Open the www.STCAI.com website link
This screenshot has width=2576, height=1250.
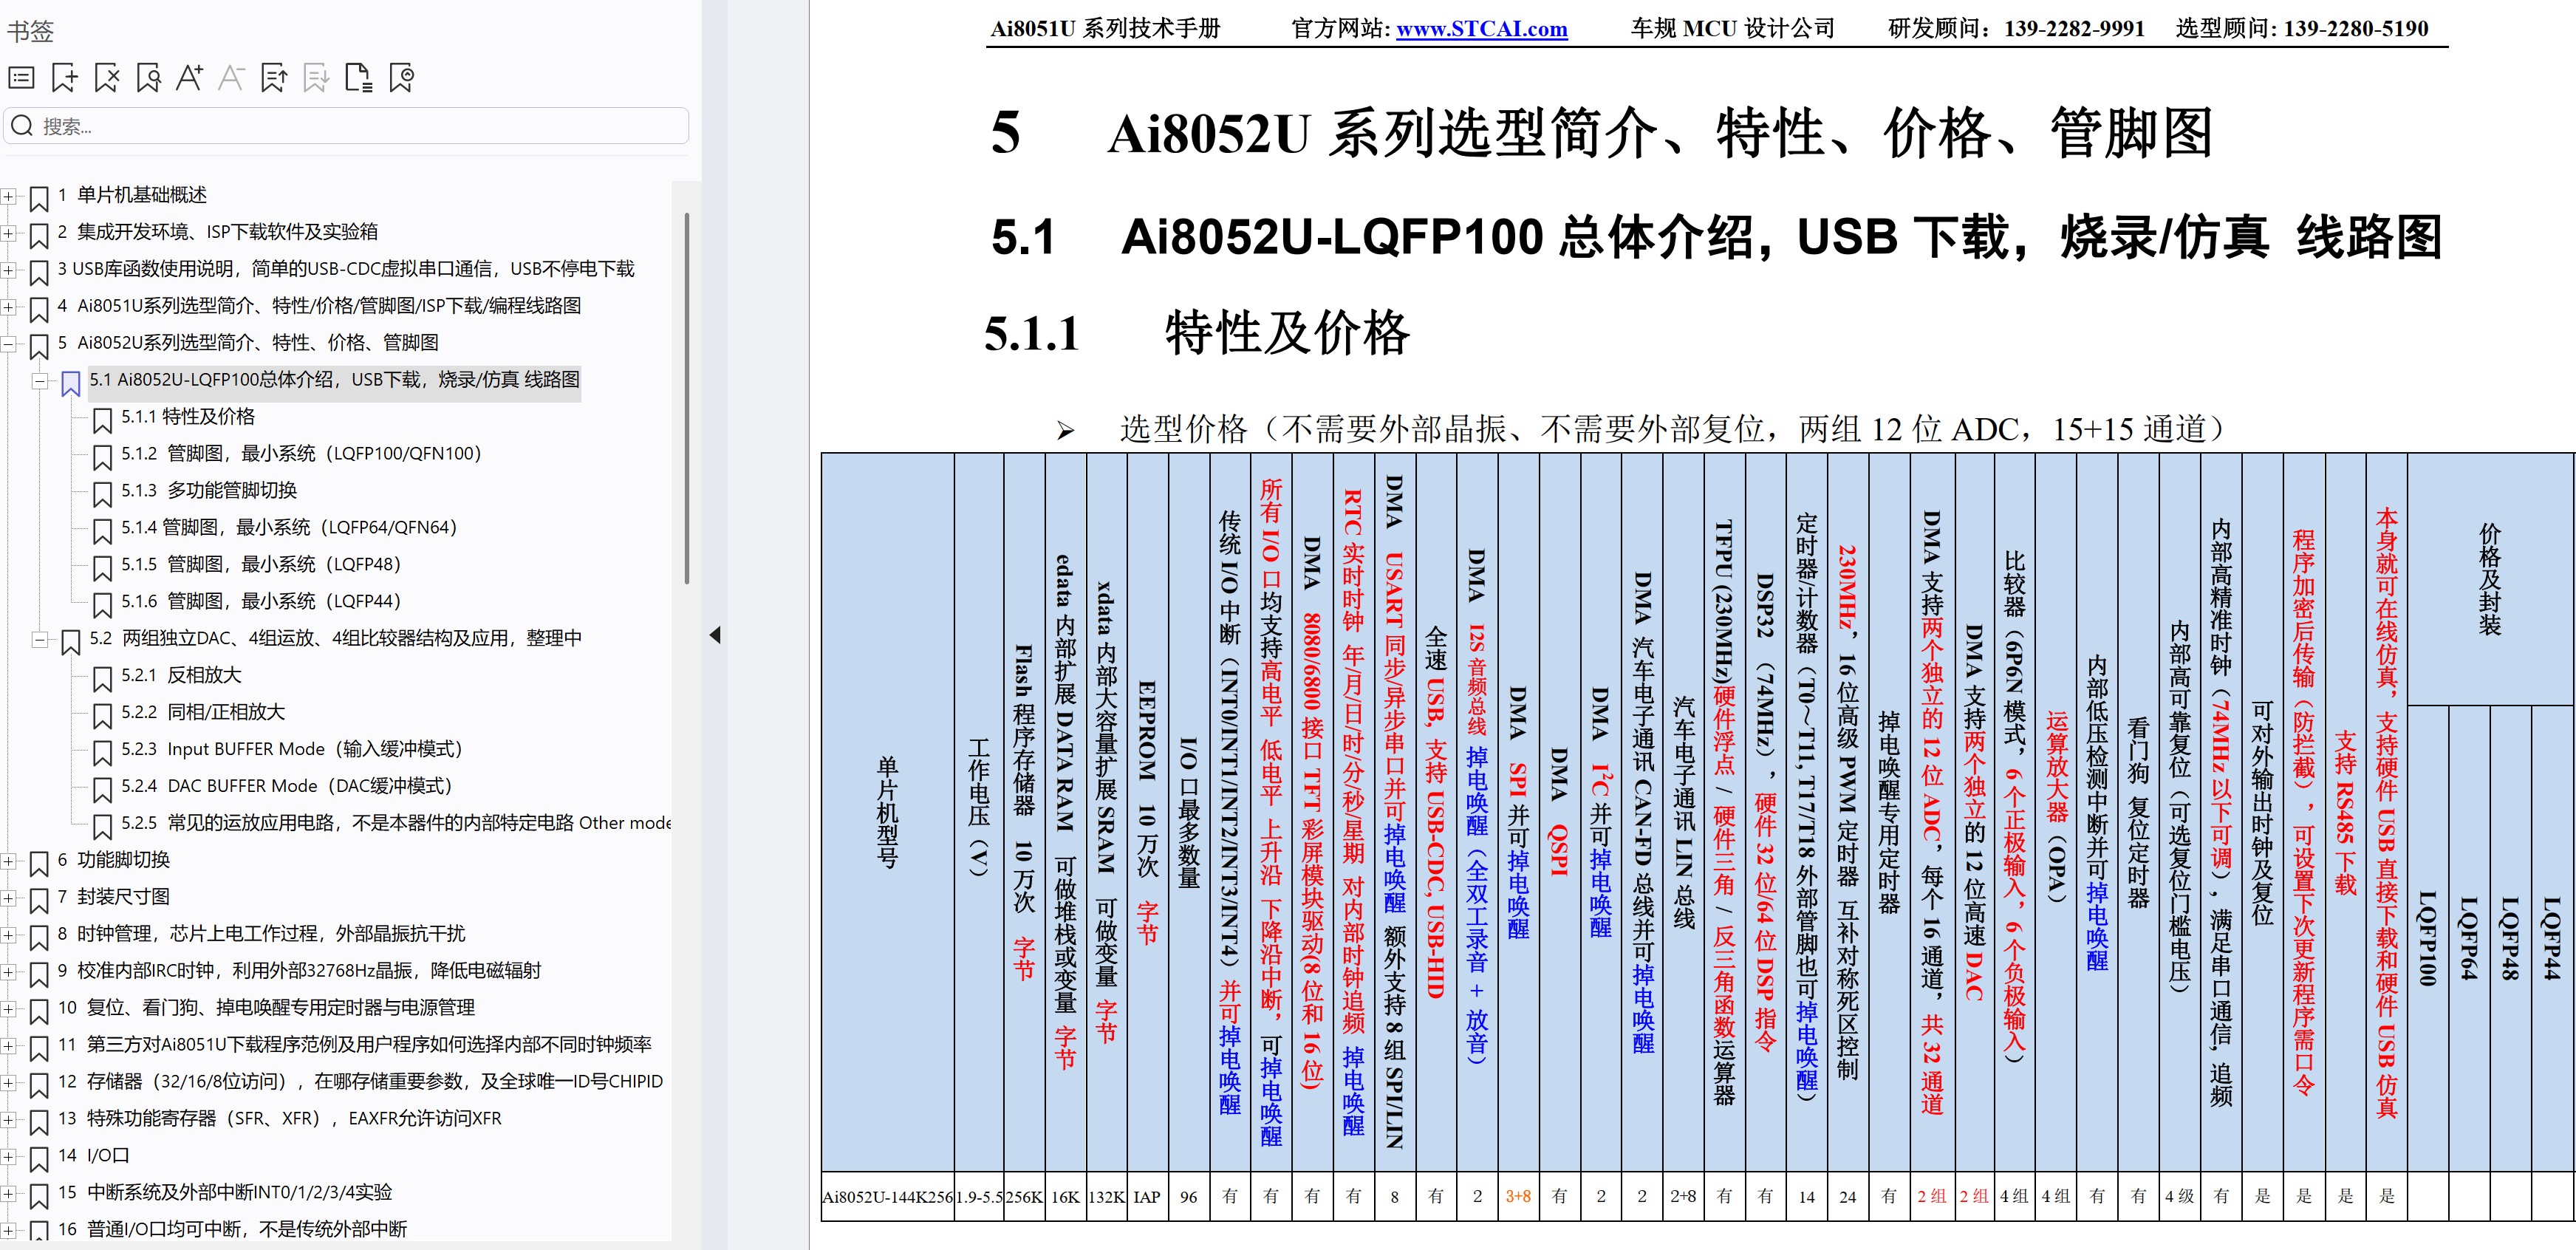tap(1481, 29)
